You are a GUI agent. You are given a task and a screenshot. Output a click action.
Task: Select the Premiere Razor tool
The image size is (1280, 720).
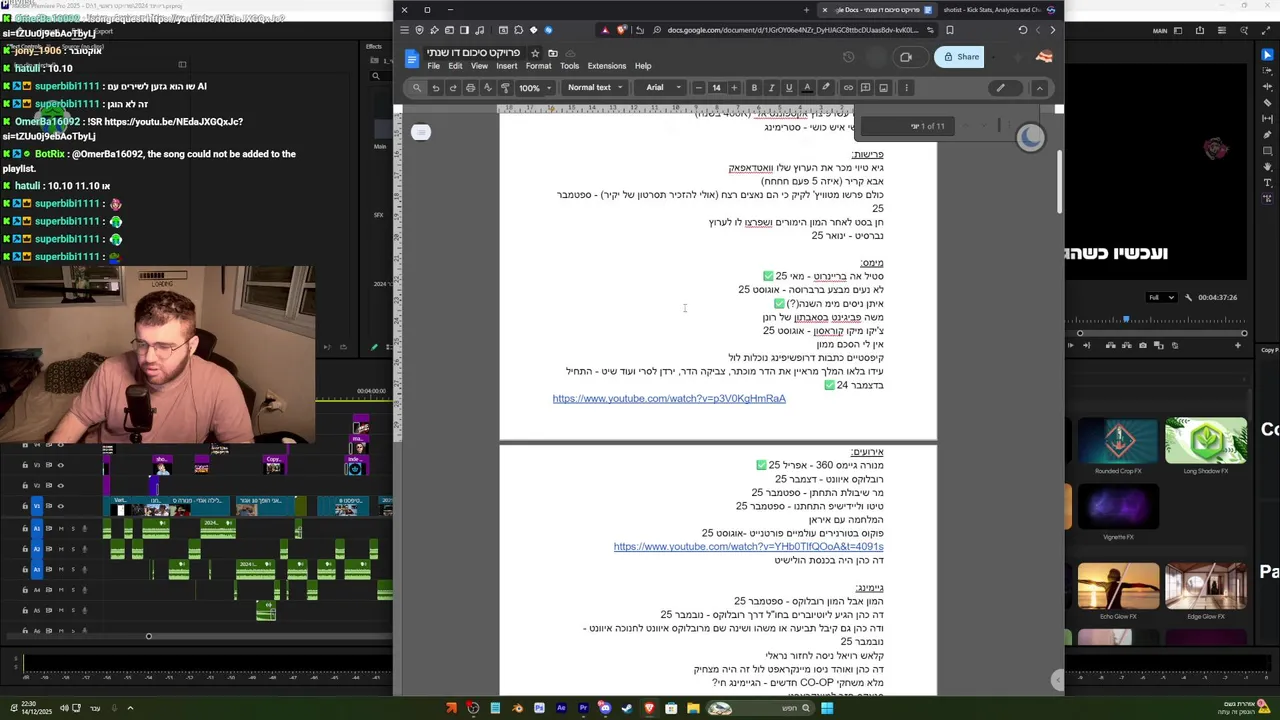(x=1267, y=102)
